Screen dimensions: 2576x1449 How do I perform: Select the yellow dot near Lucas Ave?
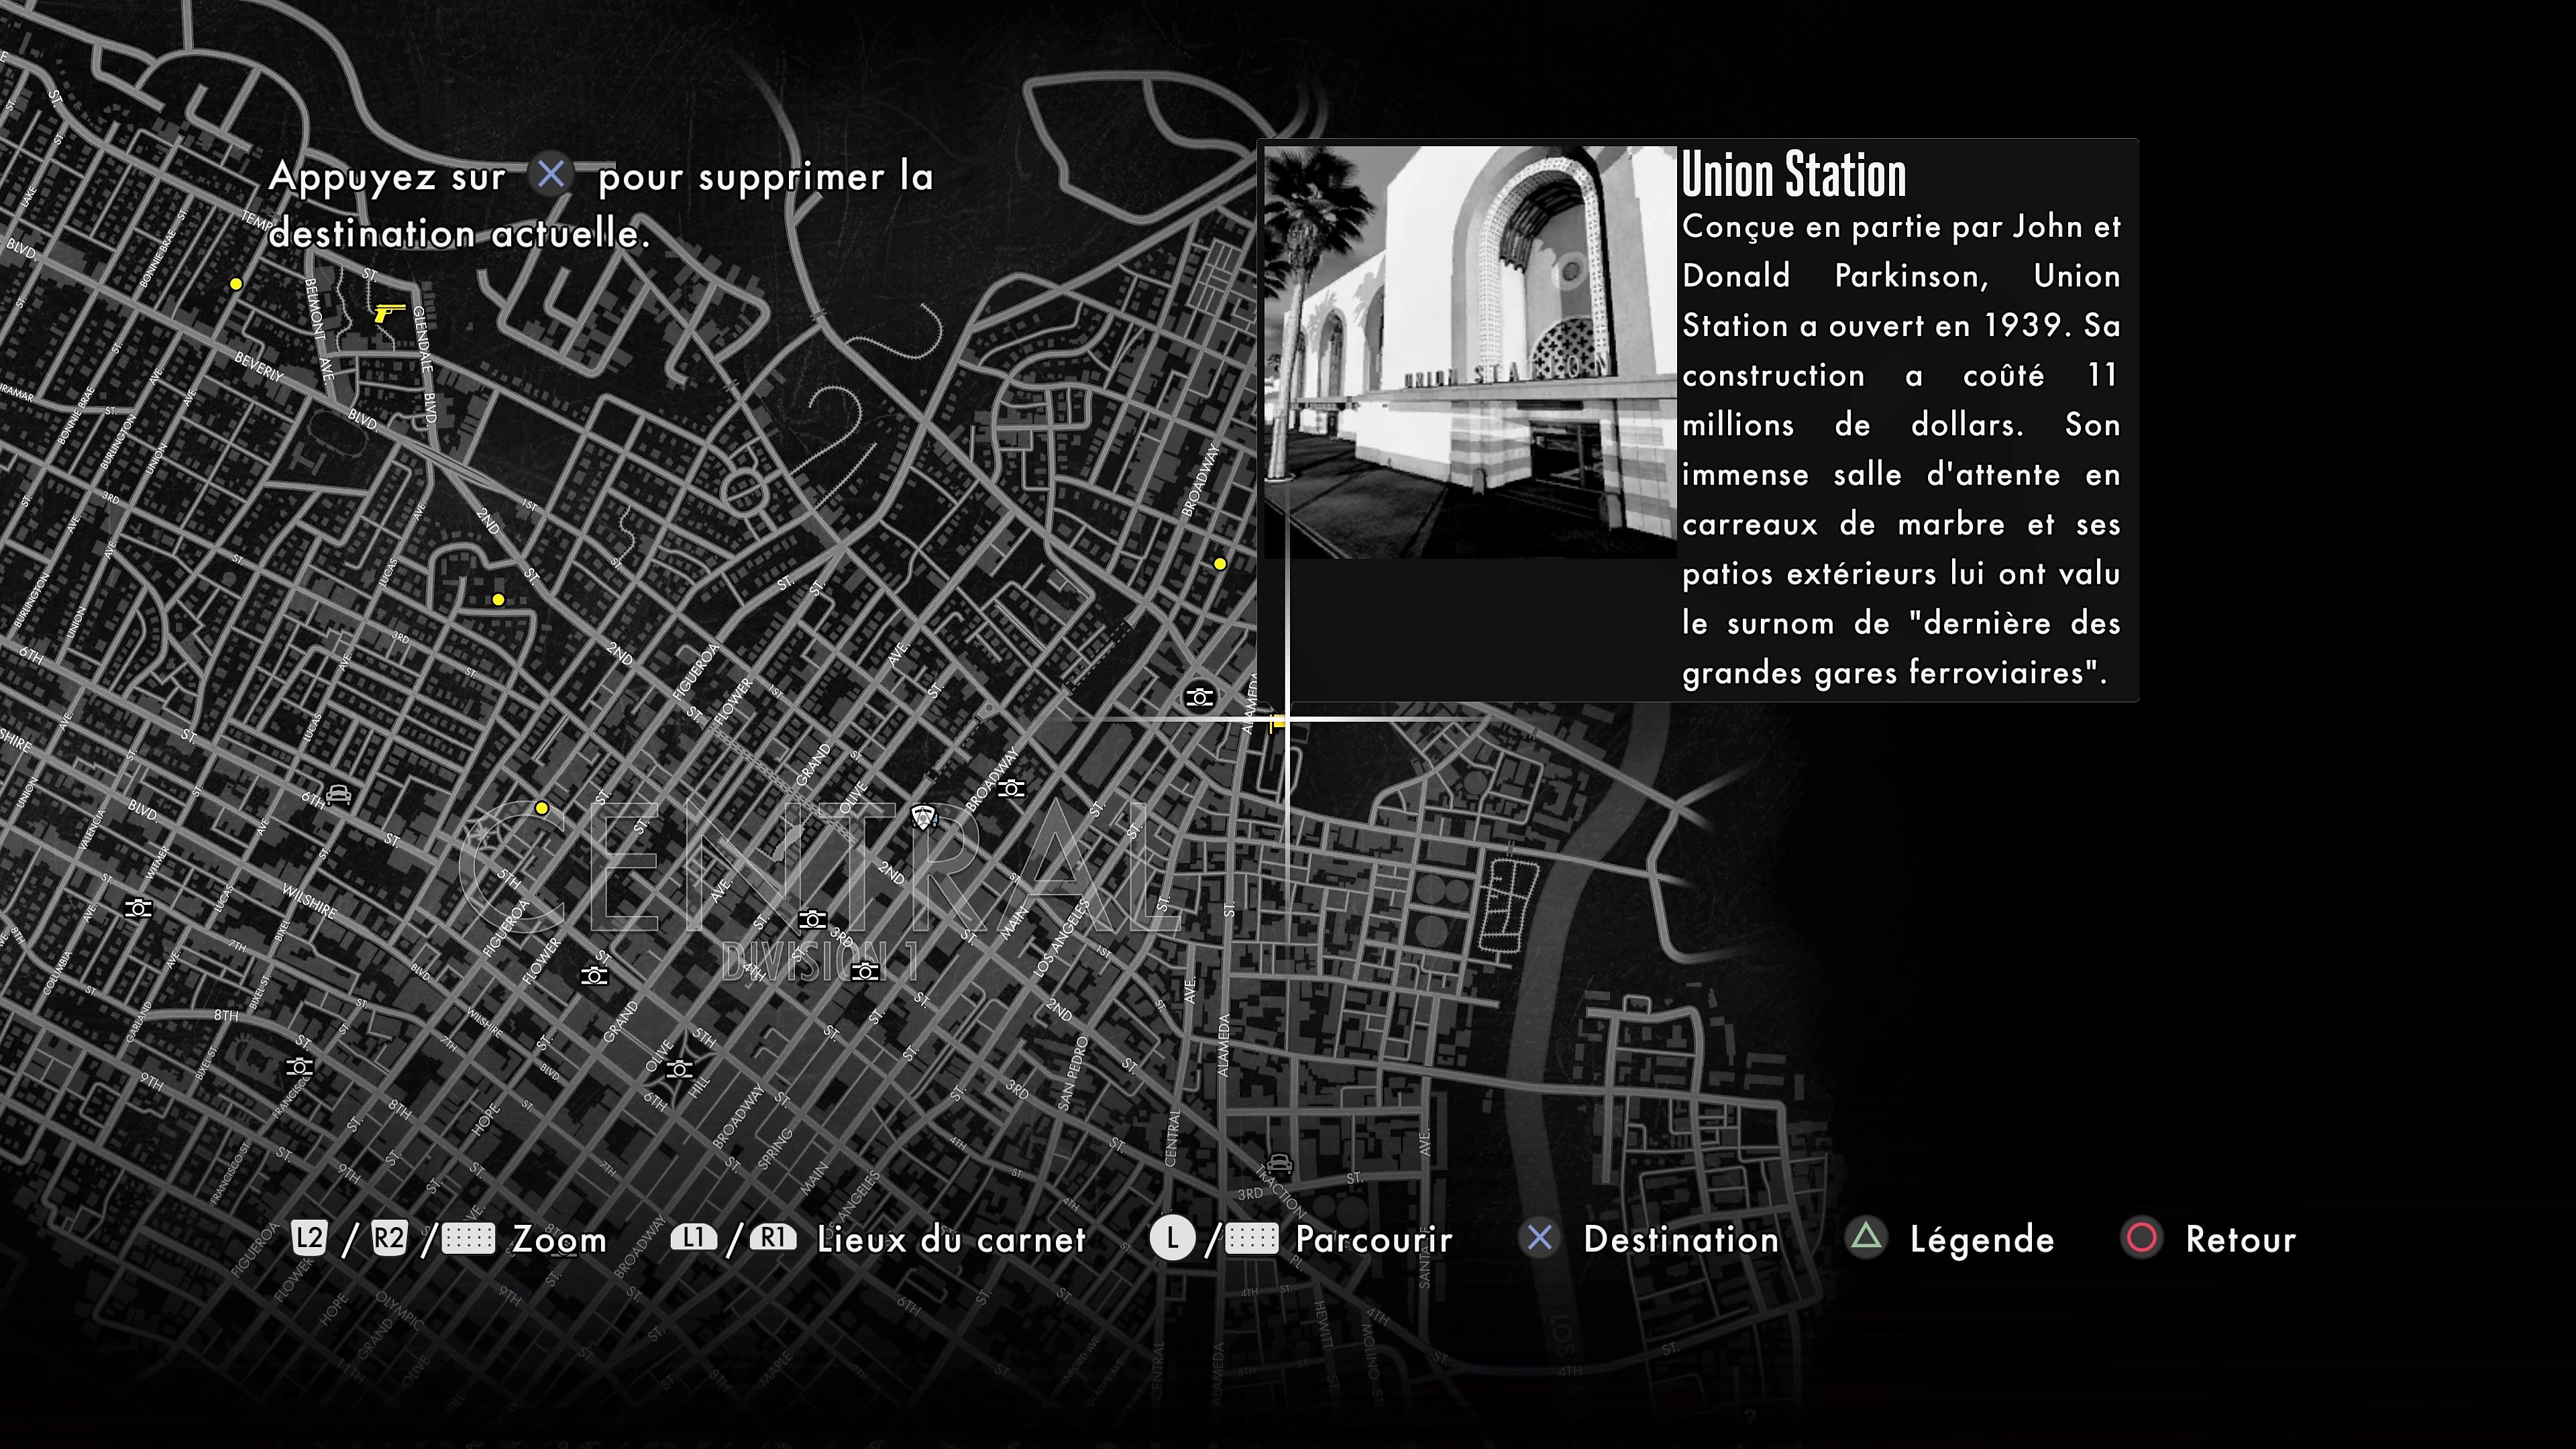[x=498, y=600]
